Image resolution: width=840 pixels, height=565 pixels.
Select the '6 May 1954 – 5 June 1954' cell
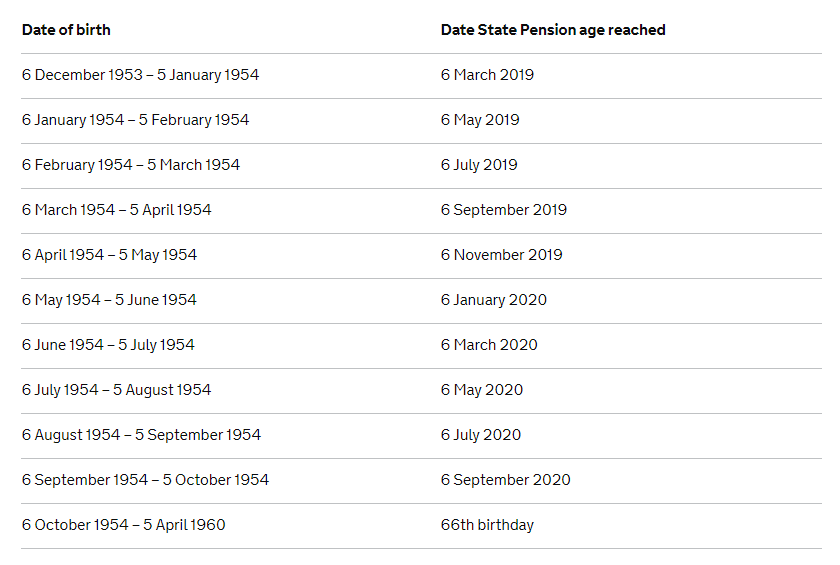click(x=109, y=300)
